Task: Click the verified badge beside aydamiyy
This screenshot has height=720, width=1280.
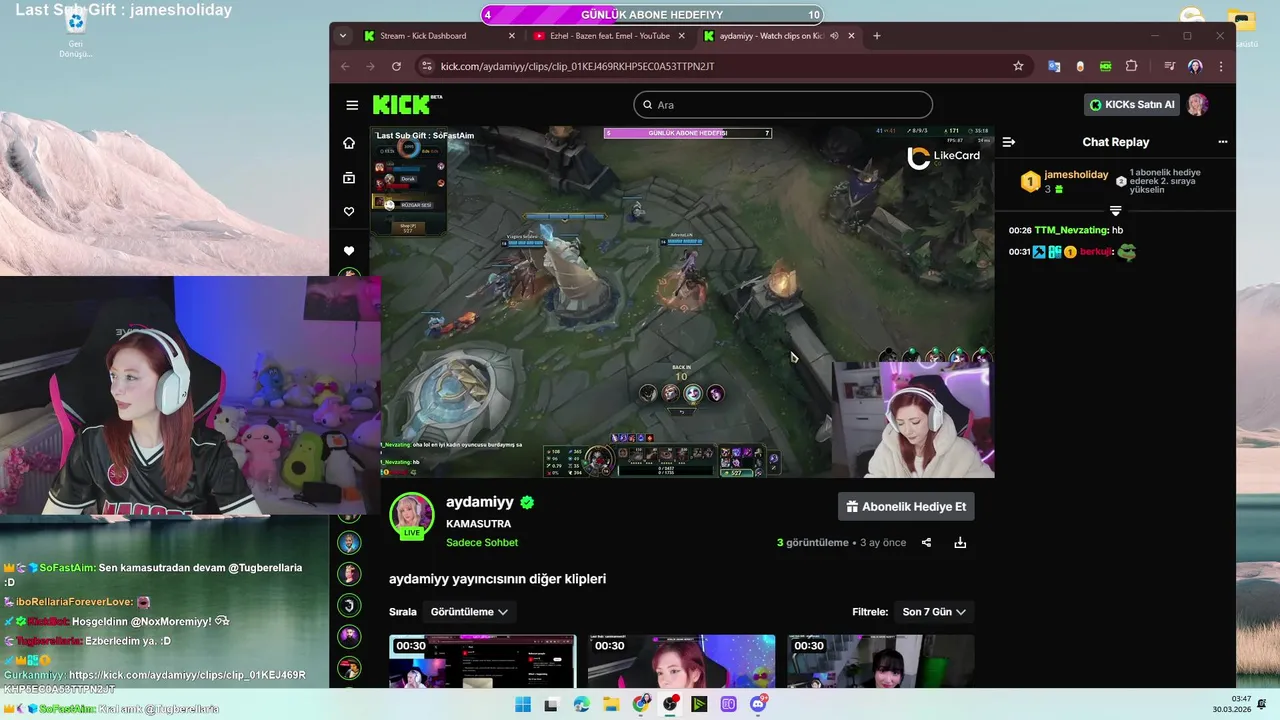Action: click(x=527, y=502)
